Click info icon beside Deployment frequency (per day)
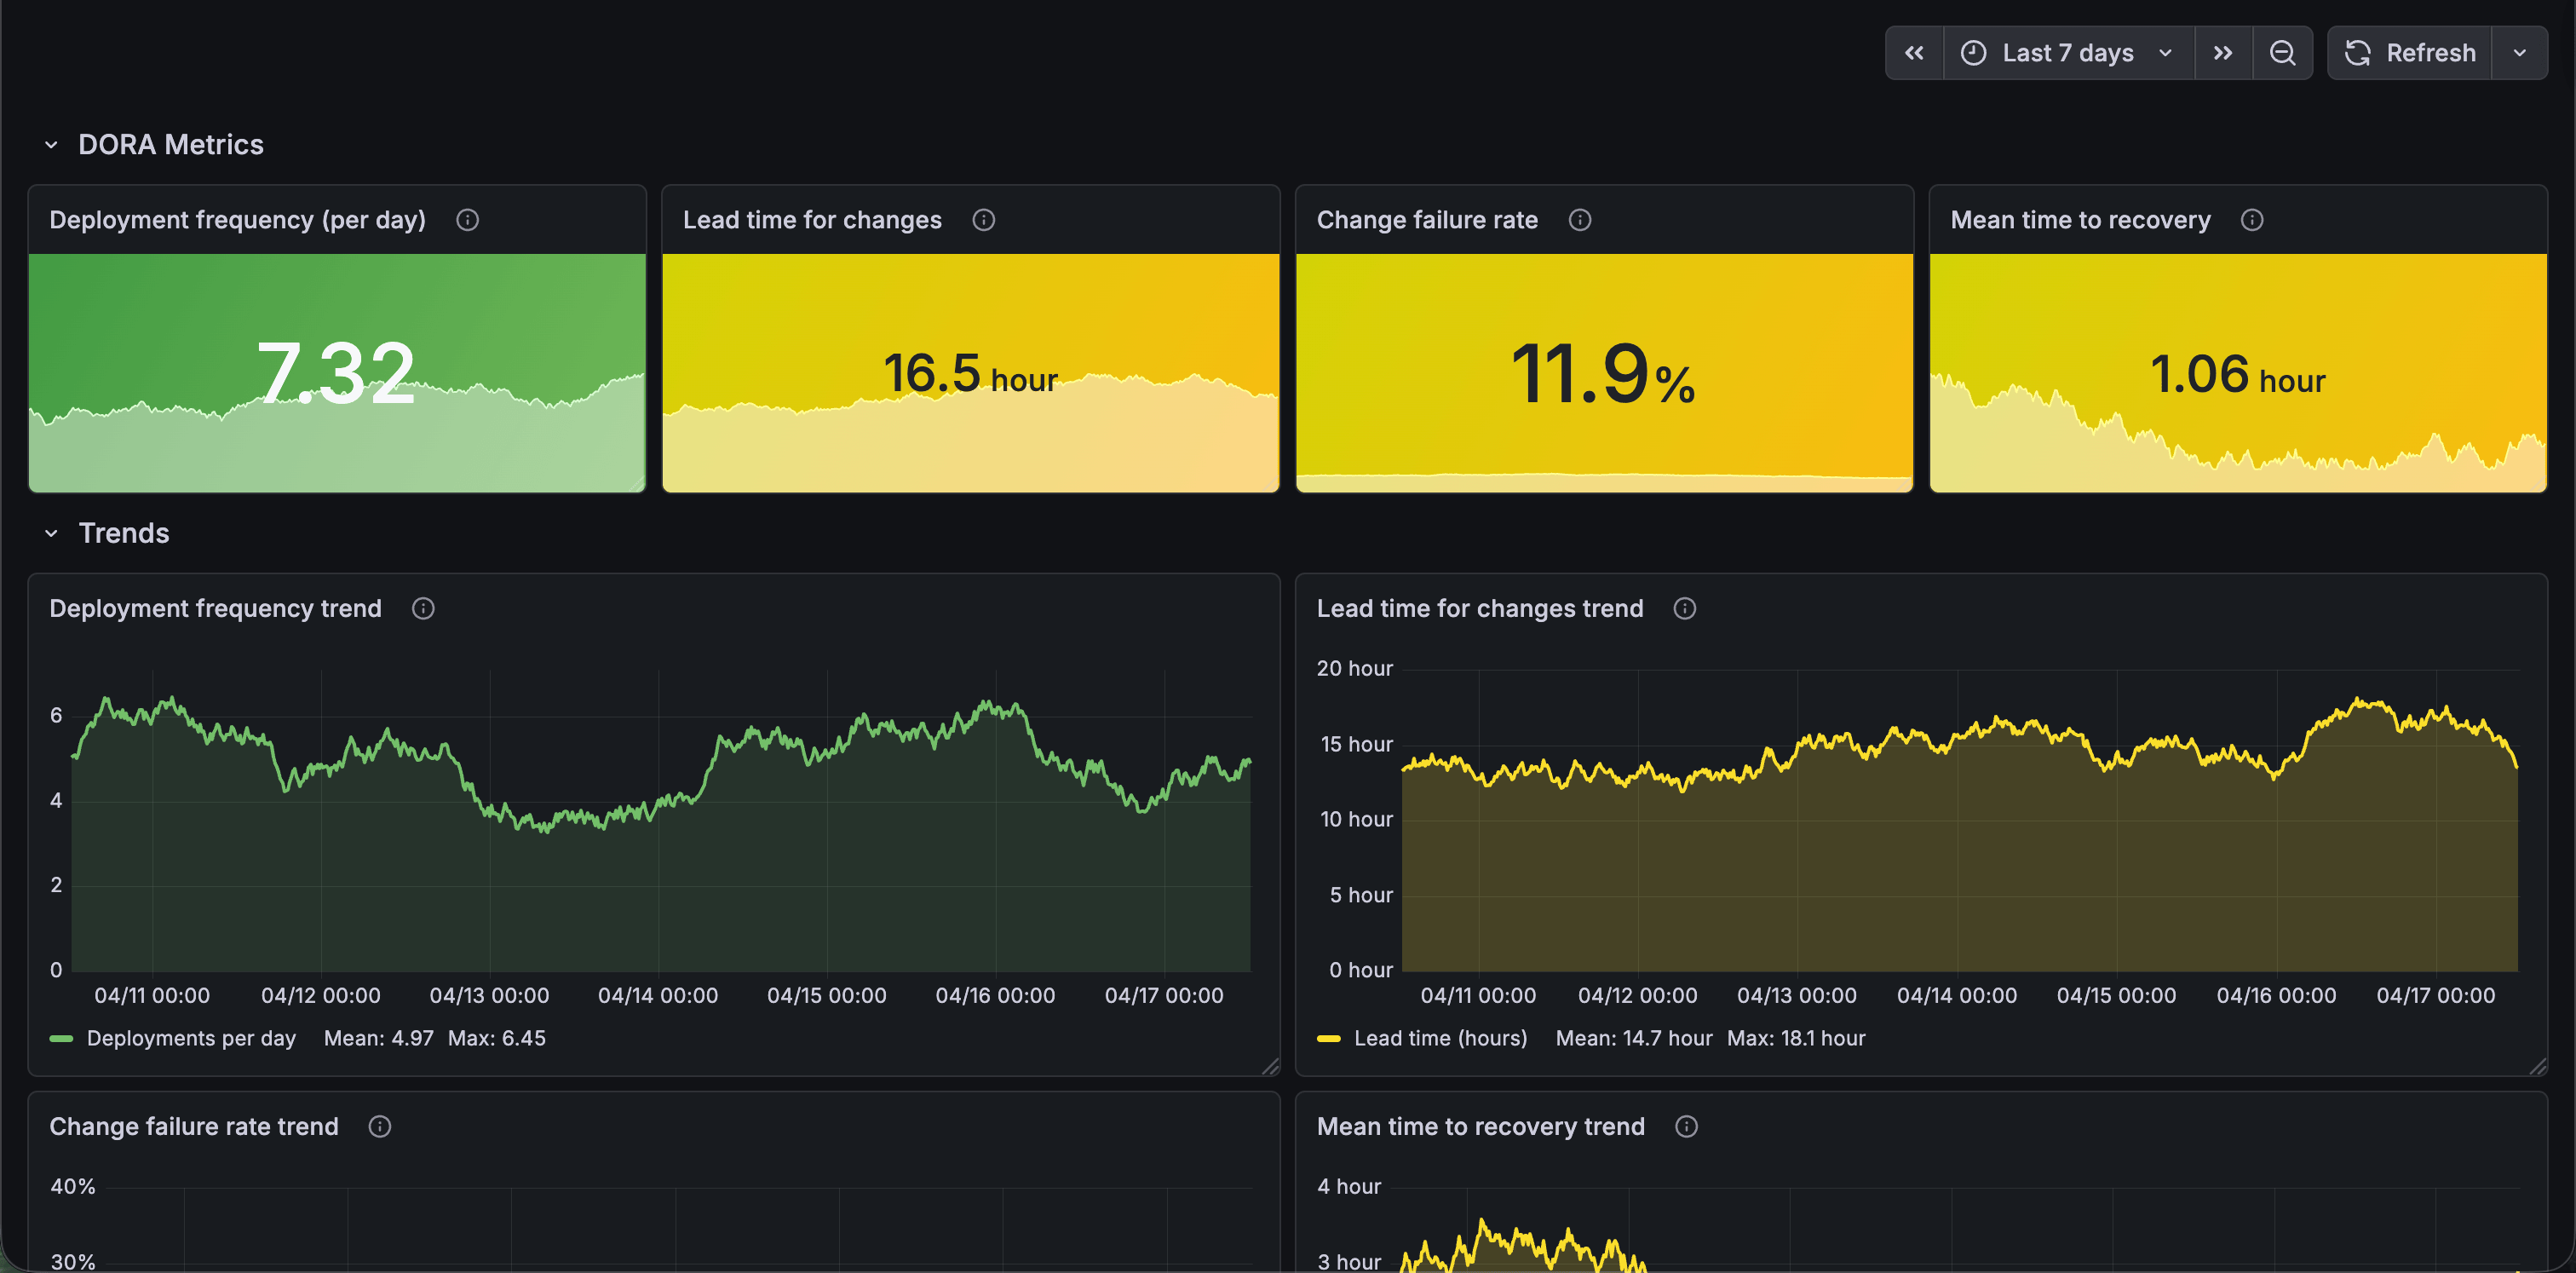This screenshot has width=2576, height=1273. pos(467,220)
